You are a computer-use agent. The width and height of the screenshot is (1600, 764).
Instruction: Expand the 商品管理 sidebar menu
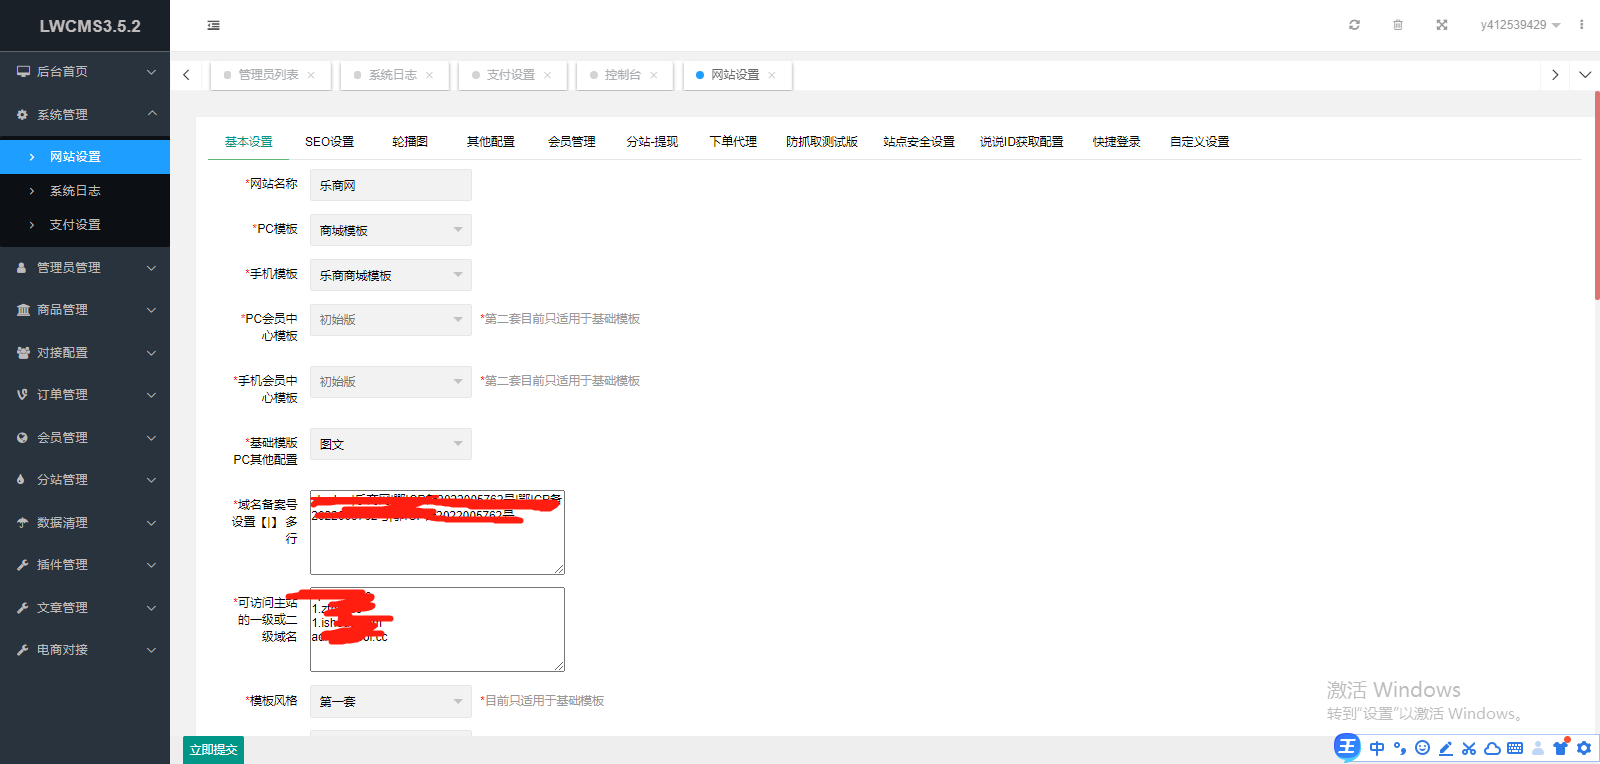point(85,310)
